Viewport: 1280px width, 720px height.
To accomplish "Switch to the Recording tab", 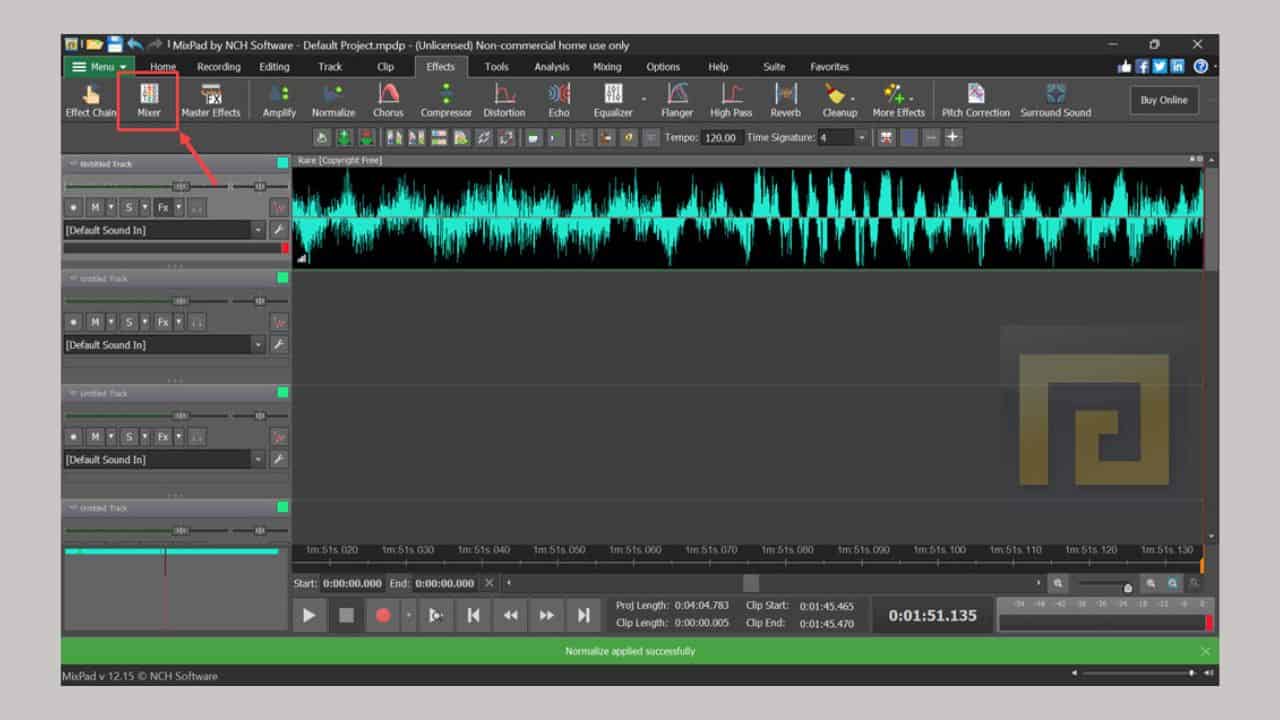I will tap(218, 67).
